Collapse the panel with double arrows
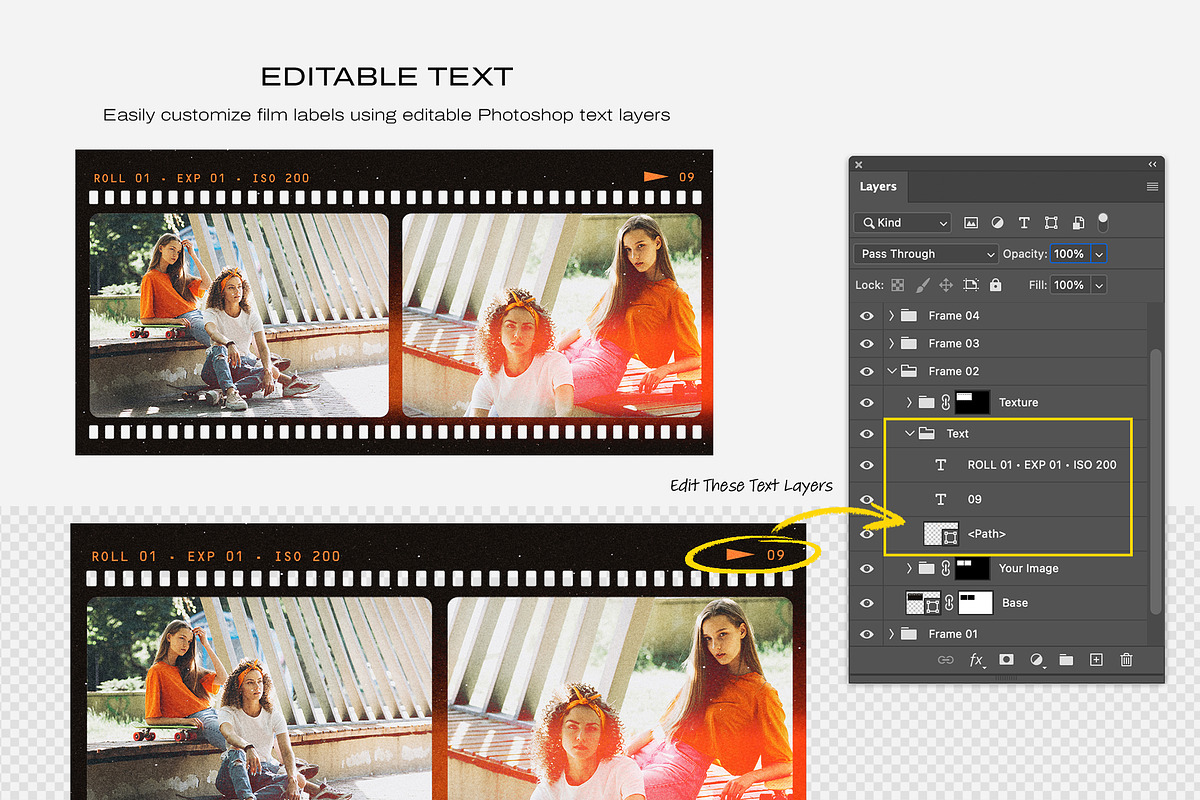1200x800 pixels. click(1152, 164)
